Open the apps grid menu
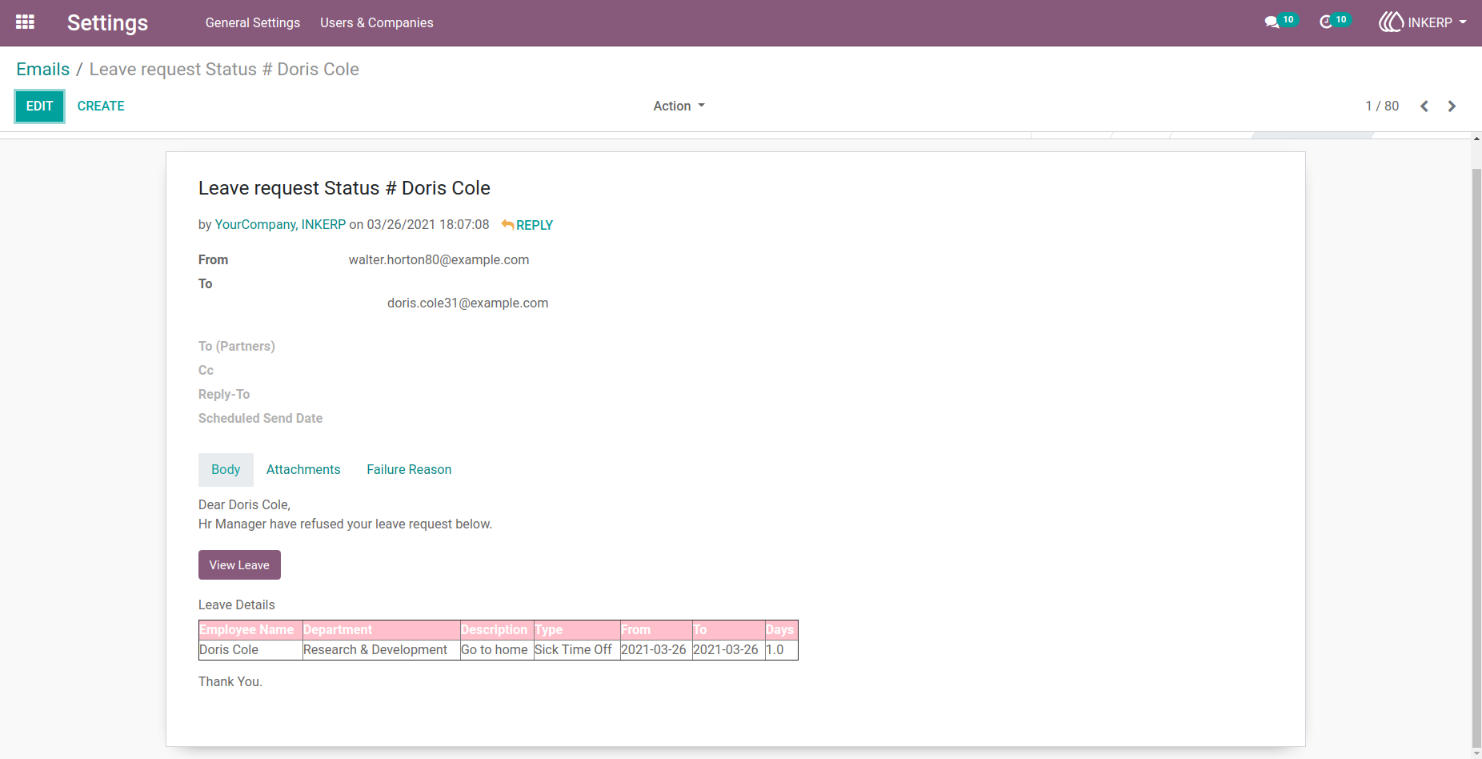This screenshot has width=1482, height=759. coord(25,22)
